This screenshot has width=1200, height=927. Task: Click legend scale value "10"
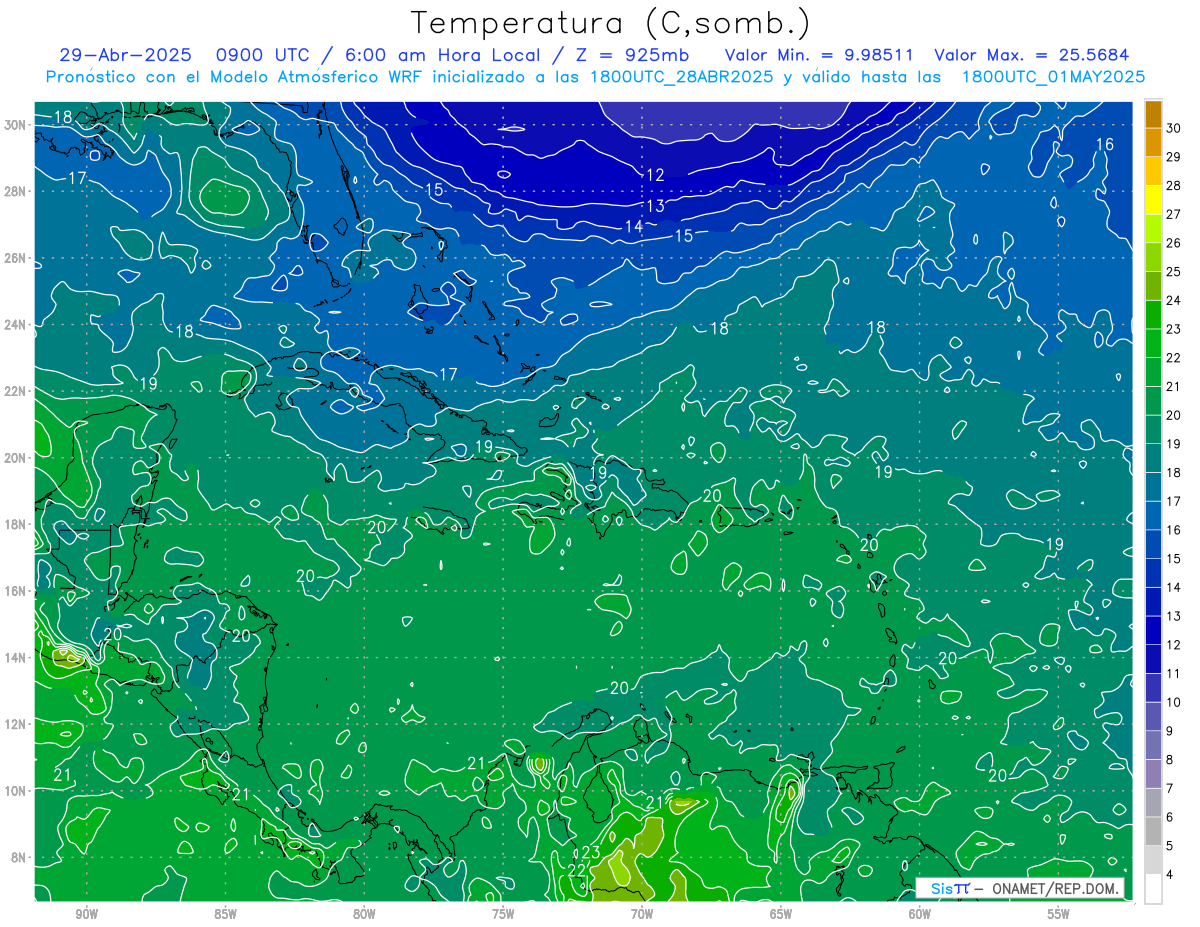pyautogui.click(x=1175, y=703)
